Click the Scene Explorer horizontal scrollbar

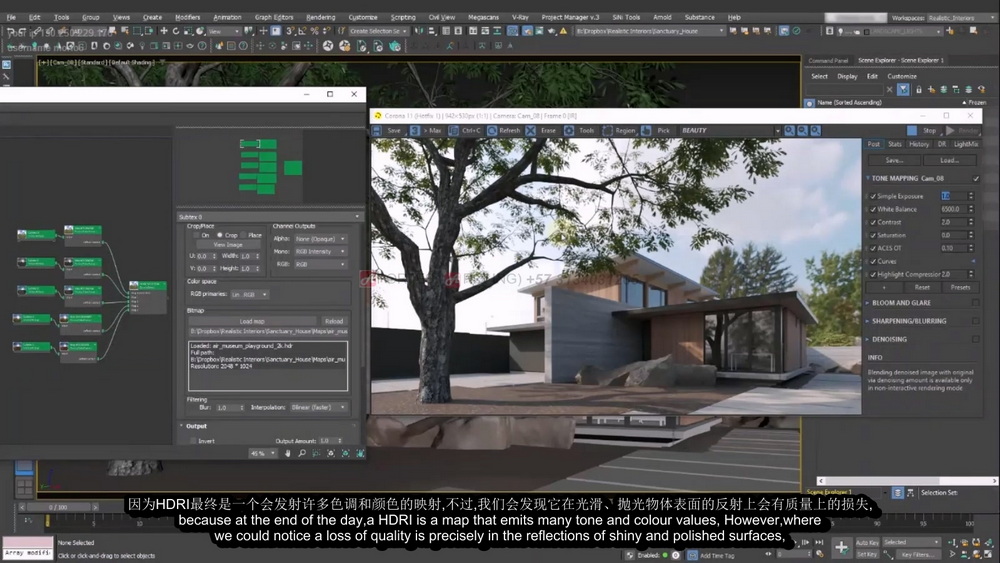tap(908, 481)
